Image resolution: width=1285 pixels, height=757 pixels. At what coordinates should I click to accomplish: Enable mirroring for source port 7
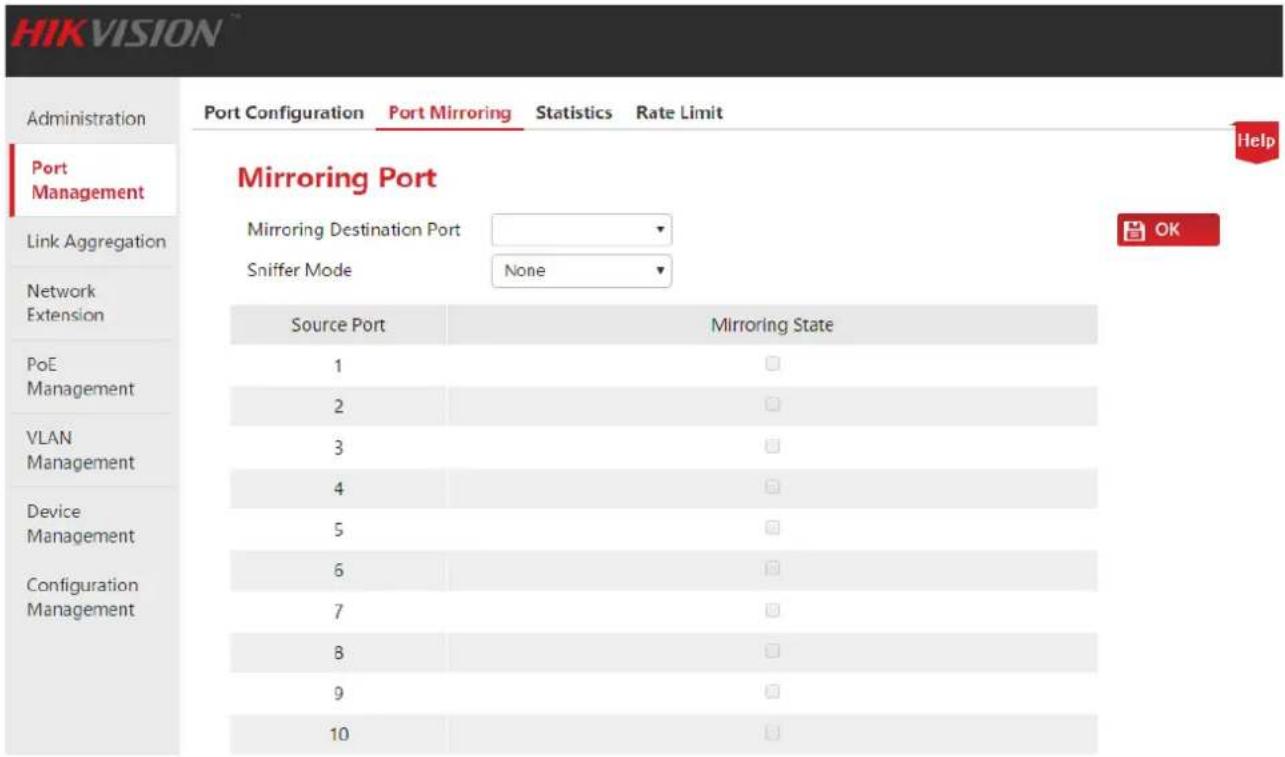(x=772, y=610)
